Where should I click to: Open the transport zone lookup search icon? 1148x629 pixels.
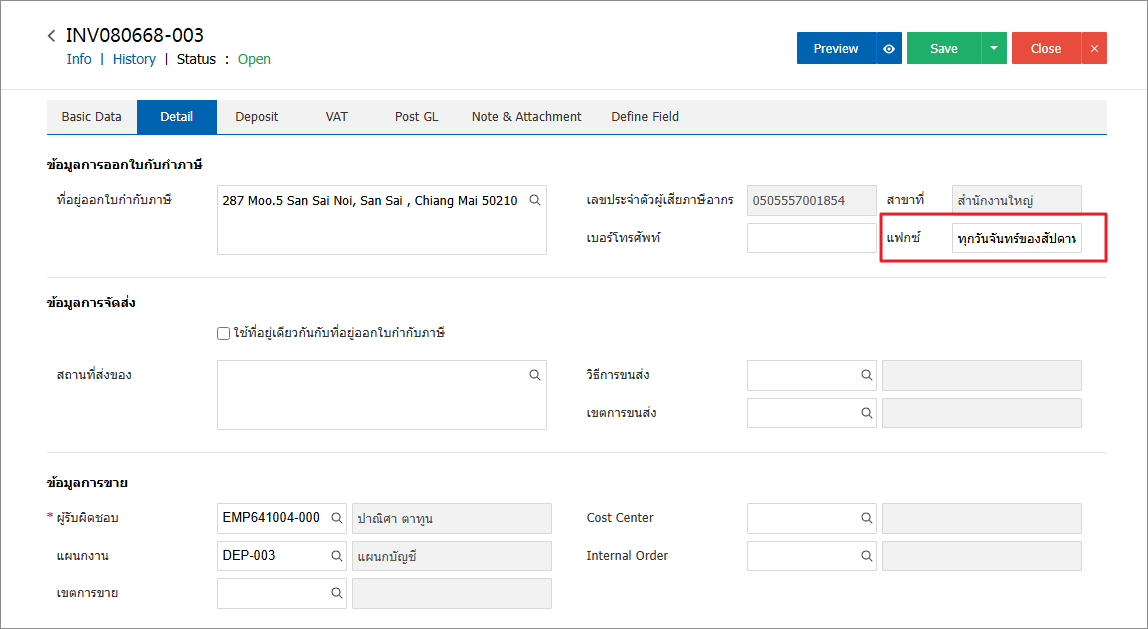tap(866, 413)
